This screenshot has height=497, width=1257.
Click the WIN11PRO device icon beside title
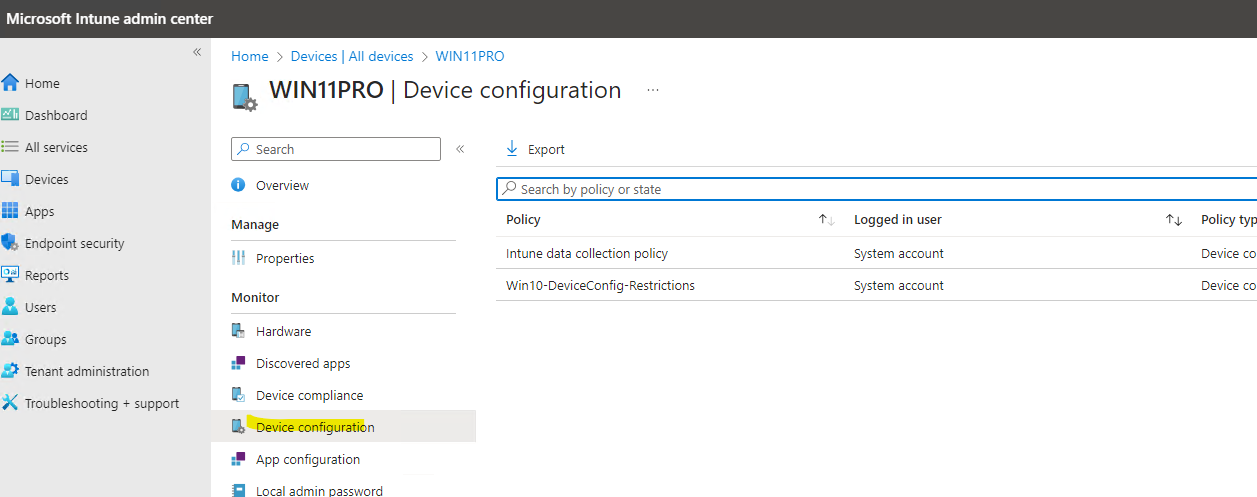pyautogui.click(x=244, y=97)
